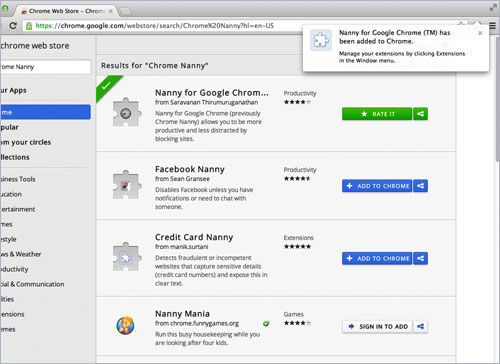Share the Nanny Mania game
The width and height of the screenshot is (500, 364).
pyautogui.click(x=421, y=327)
